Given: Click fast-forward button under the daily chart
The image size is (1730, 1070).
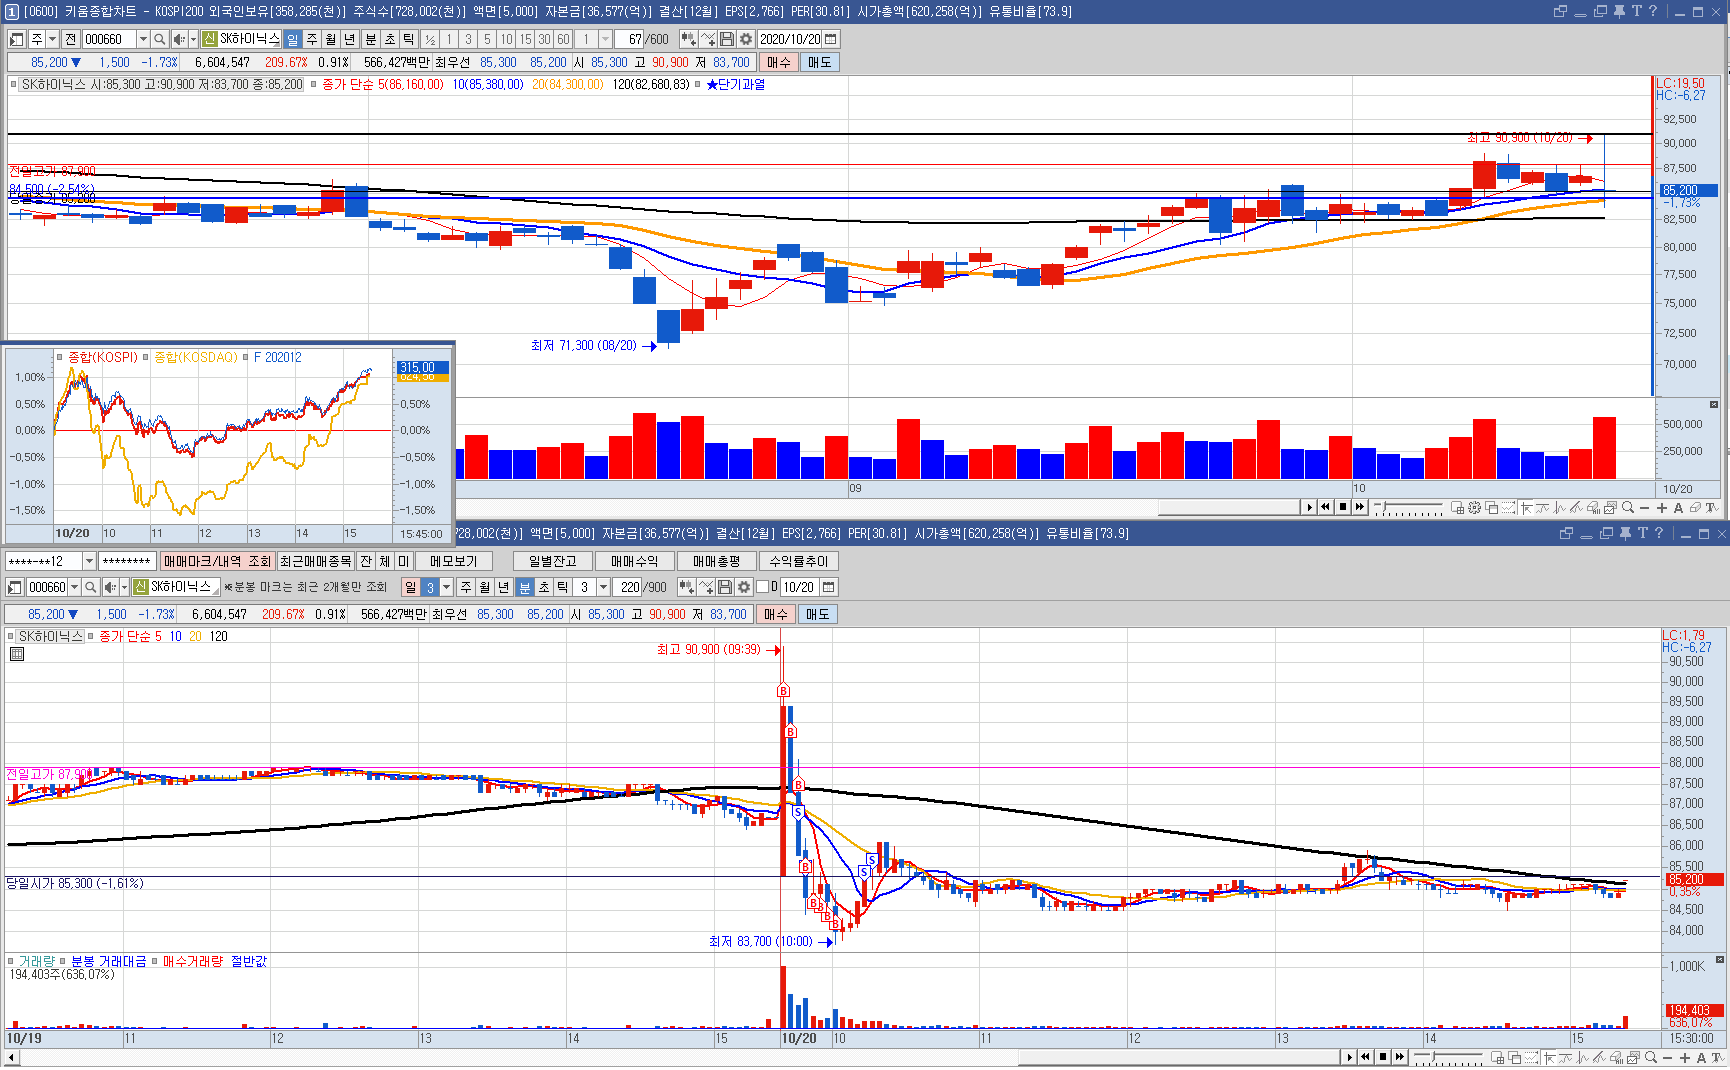Looking at the screenshot, I should pyautogui.click(x=1360, y=507).
